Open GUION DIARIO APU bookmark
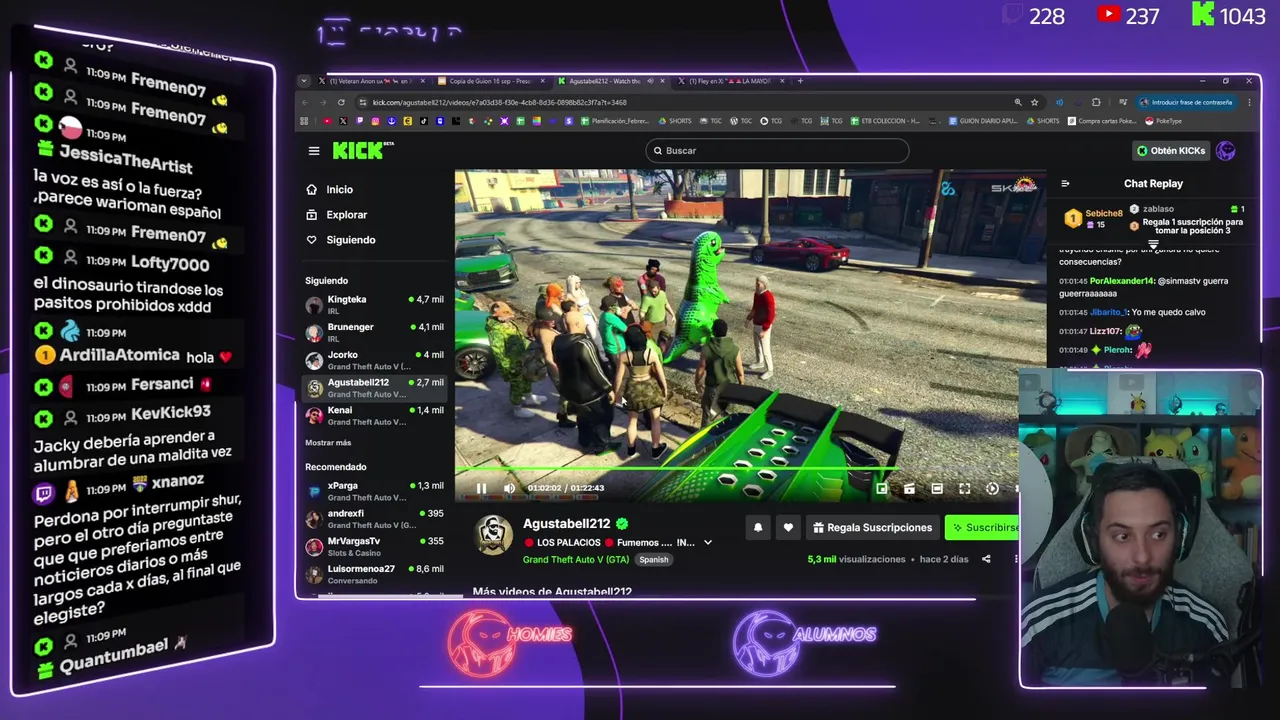The height and width of the screenshot is (720, 1280). tap(983, 121)
